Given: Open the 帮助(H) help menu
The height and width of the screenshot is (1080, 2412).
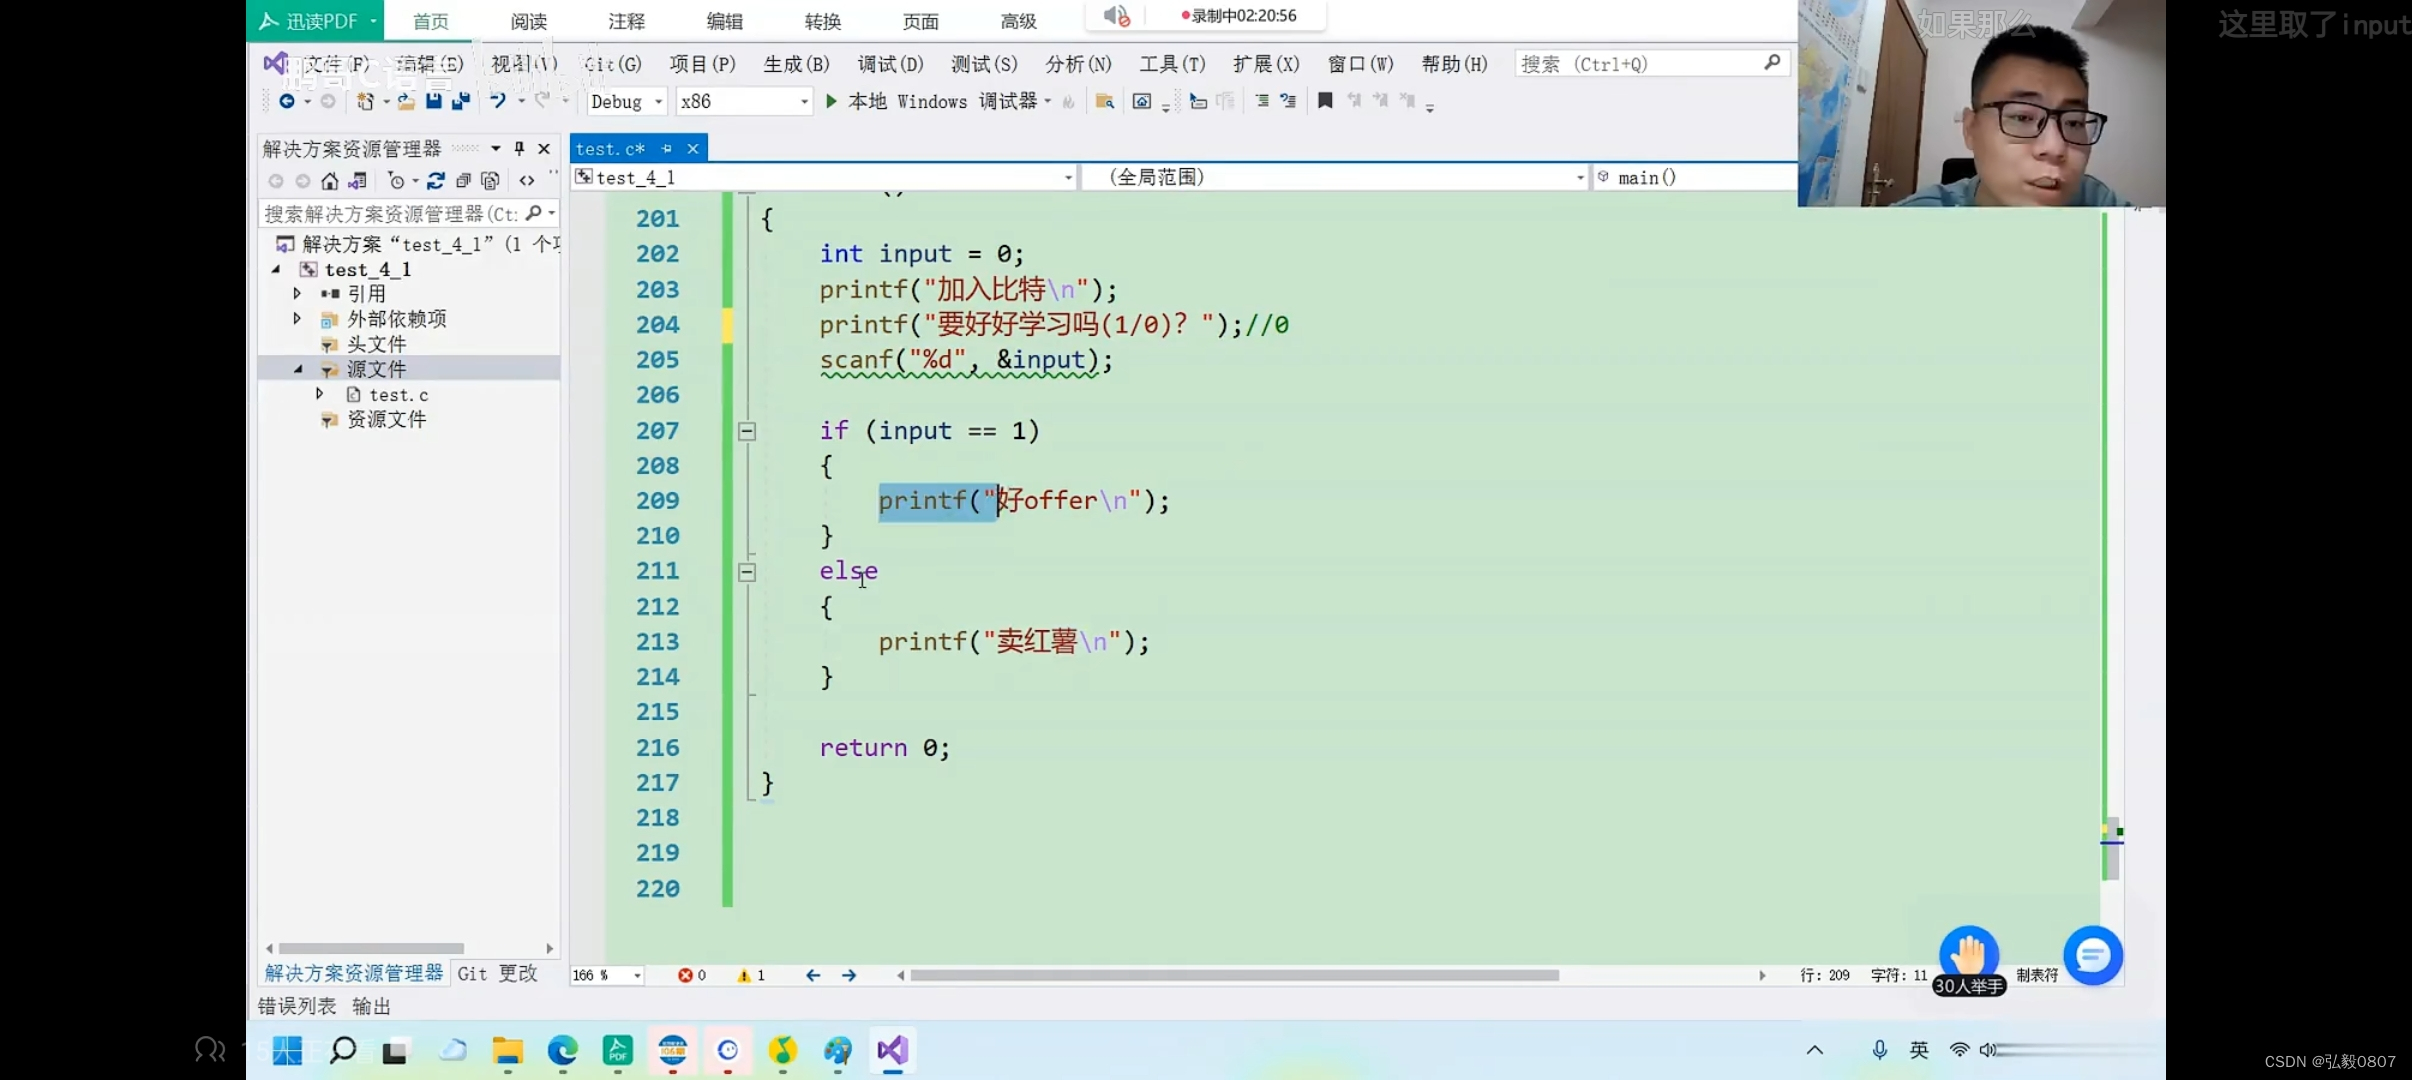Looking at the screenshot, I should click(x=1454, y=64).
